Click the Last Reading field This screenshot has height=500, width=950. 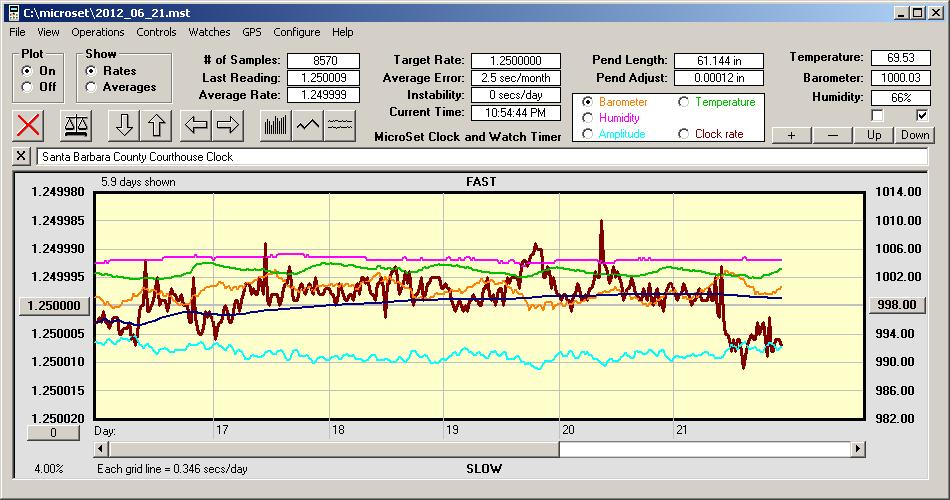coord(324,78)
